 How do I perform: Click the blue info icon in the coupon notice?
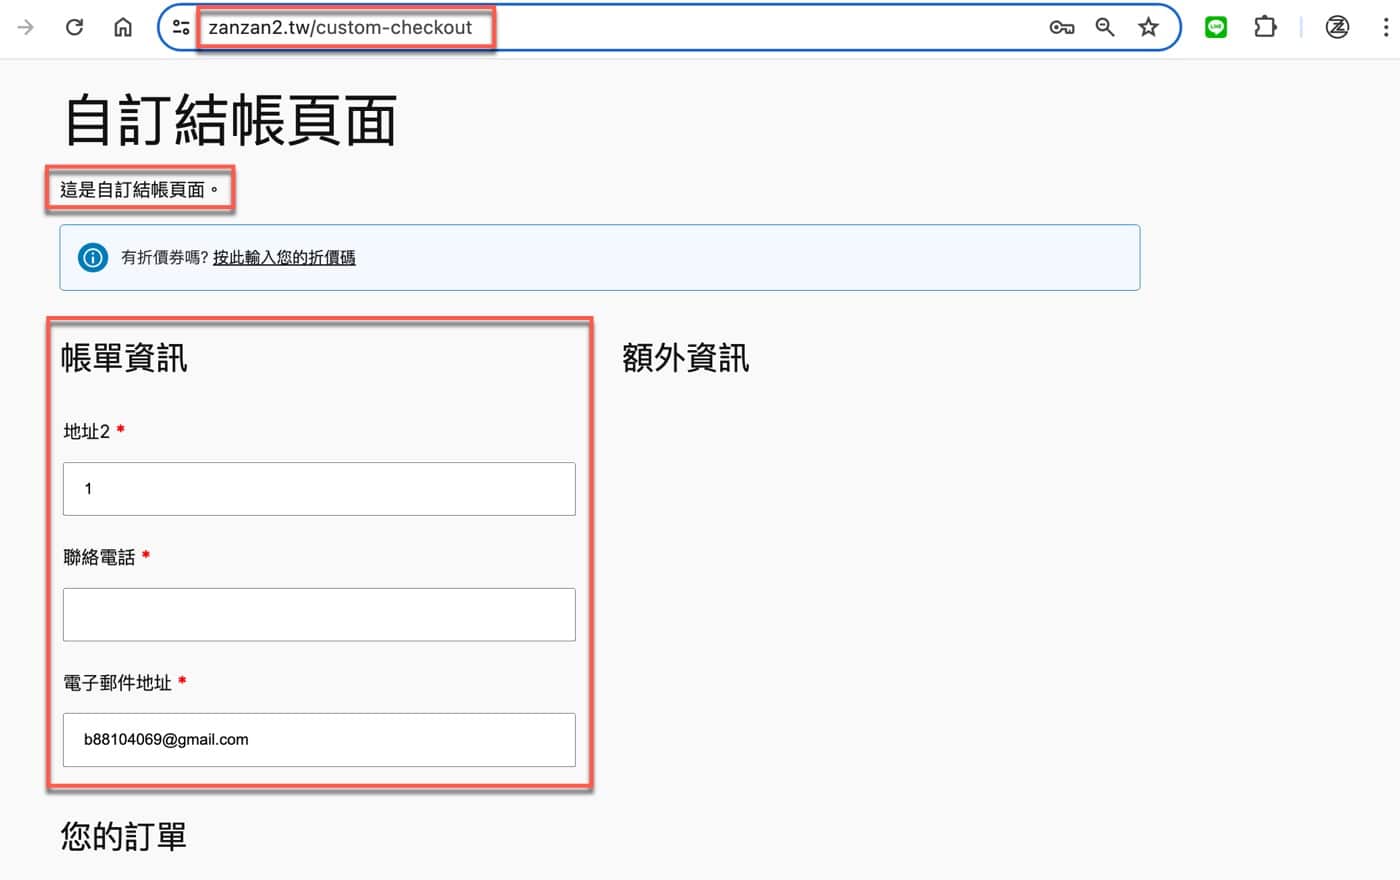(93, 258)
